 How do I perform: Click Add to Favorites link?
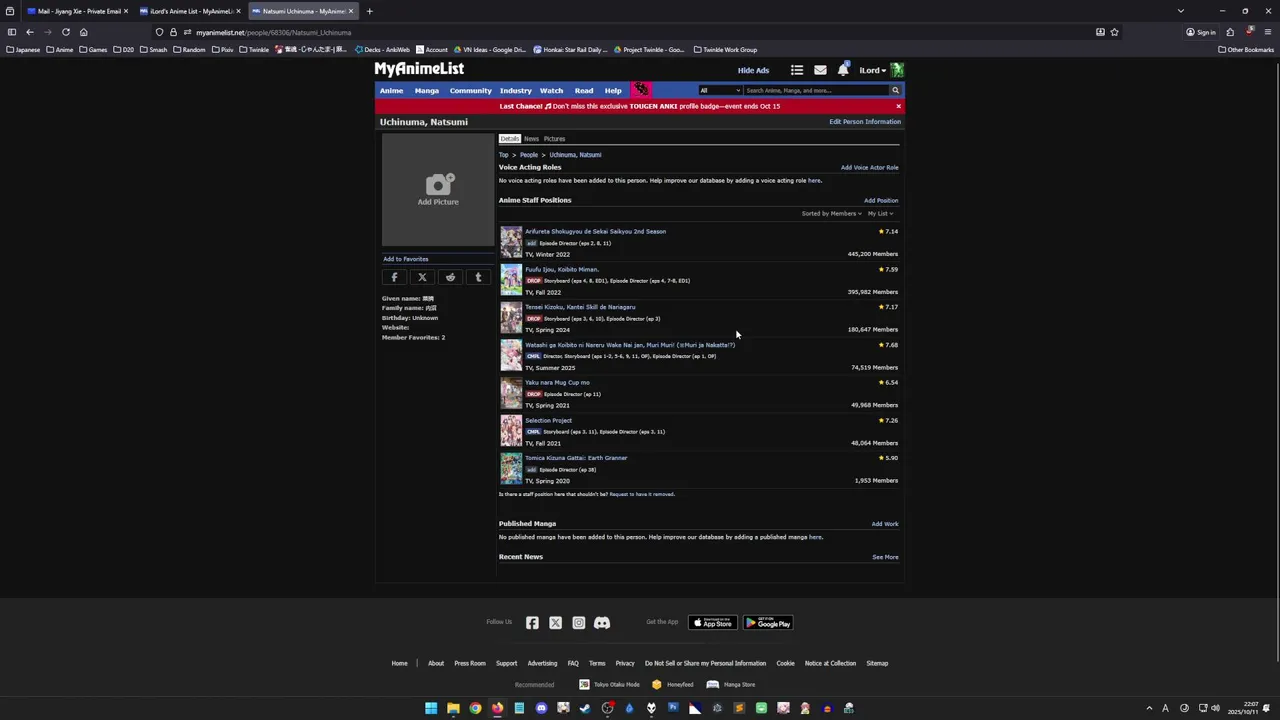point(405,259)
